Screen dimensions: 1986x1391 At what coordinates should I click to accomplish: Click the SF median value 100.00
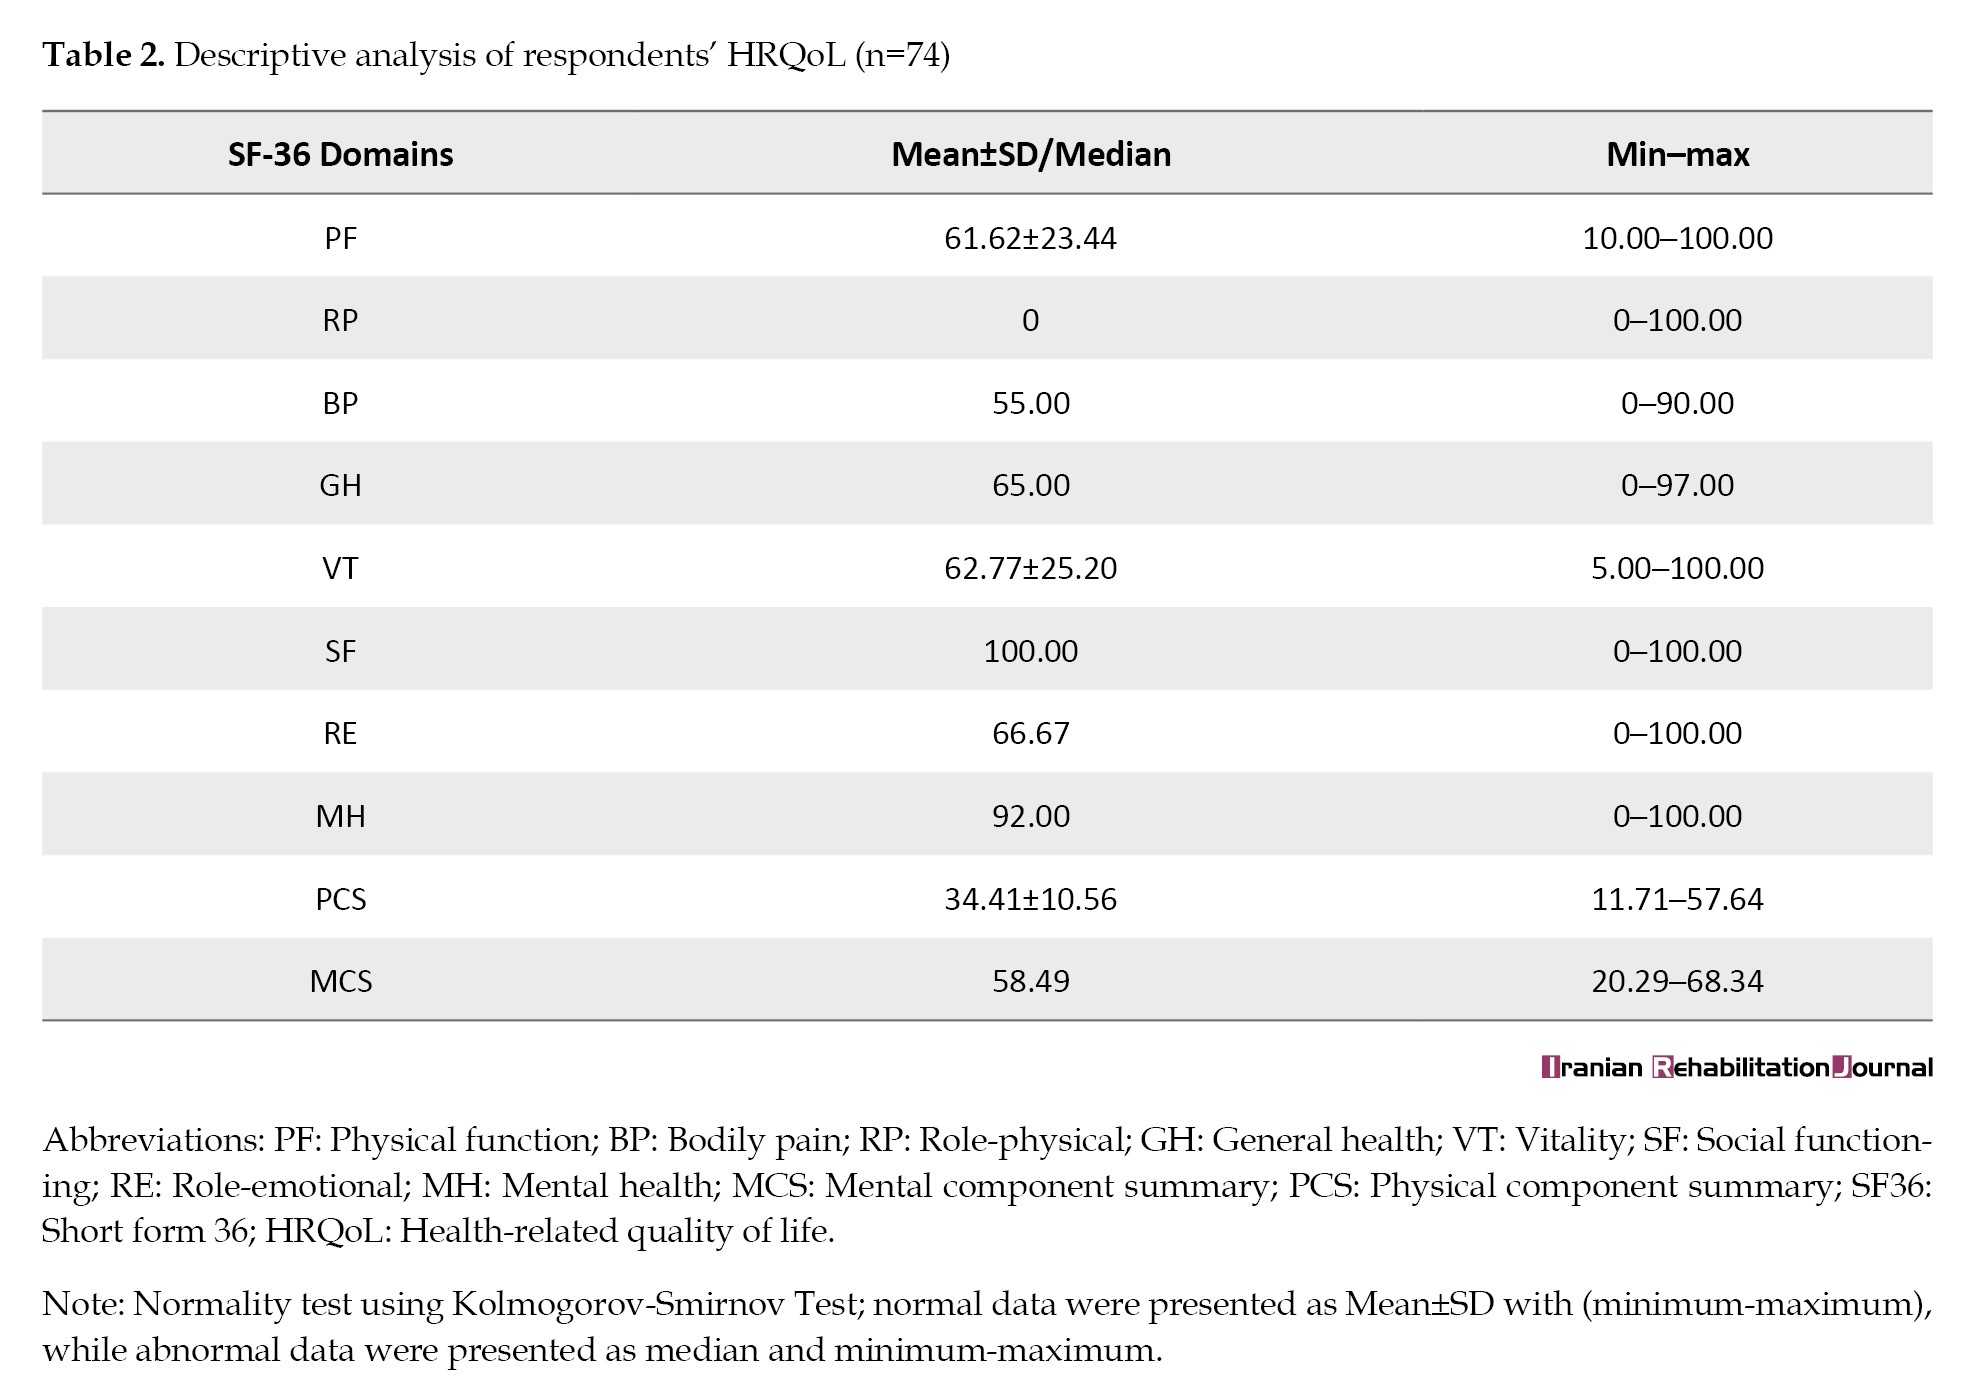point(1031,651)
